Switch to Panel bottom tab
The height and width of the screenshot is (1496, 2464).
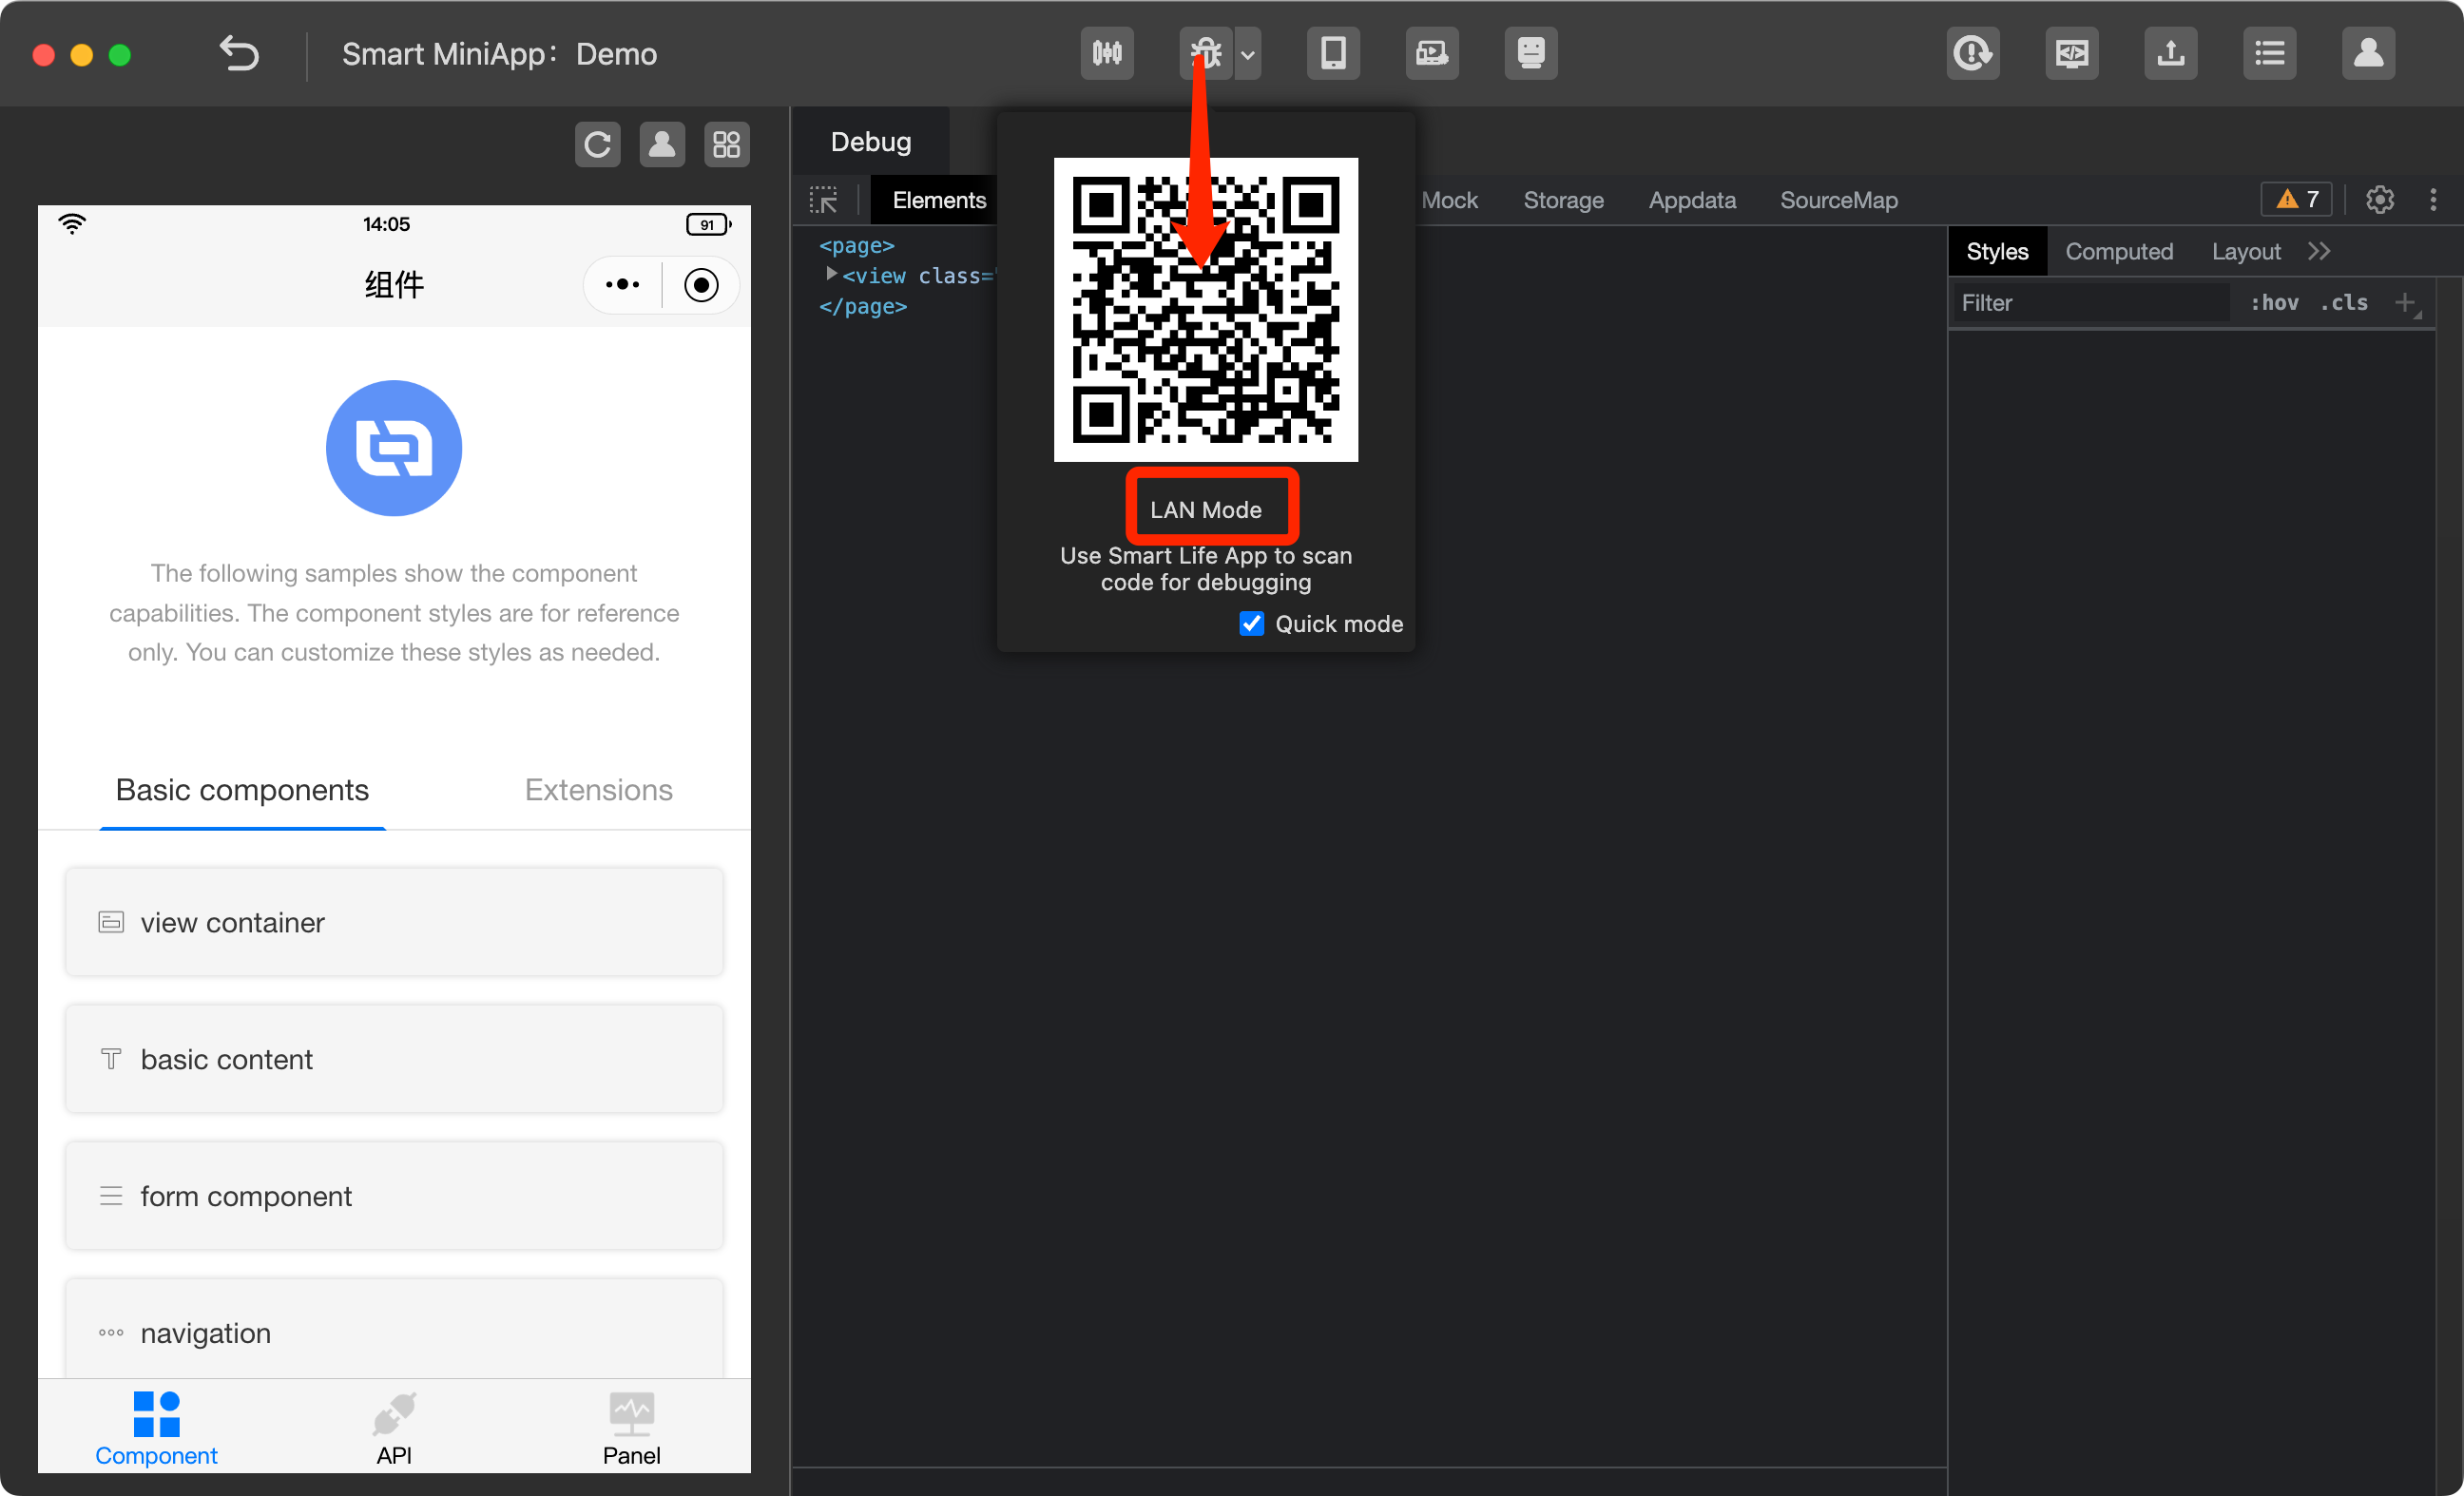[631, 1428]
